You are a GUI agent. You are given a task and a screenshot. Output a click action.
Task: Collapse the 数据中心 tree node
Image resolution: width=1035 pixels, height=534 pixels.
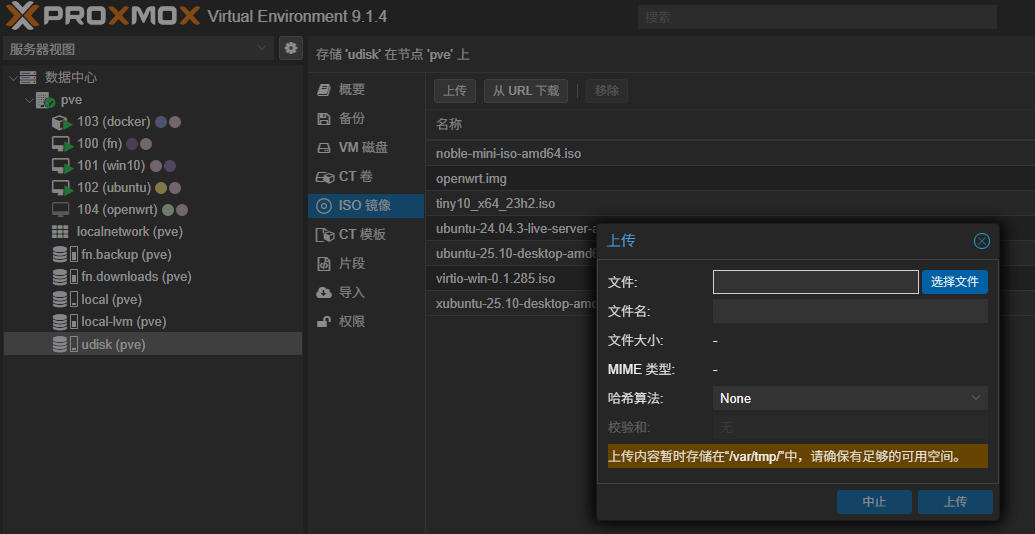[x=12, y=78]
